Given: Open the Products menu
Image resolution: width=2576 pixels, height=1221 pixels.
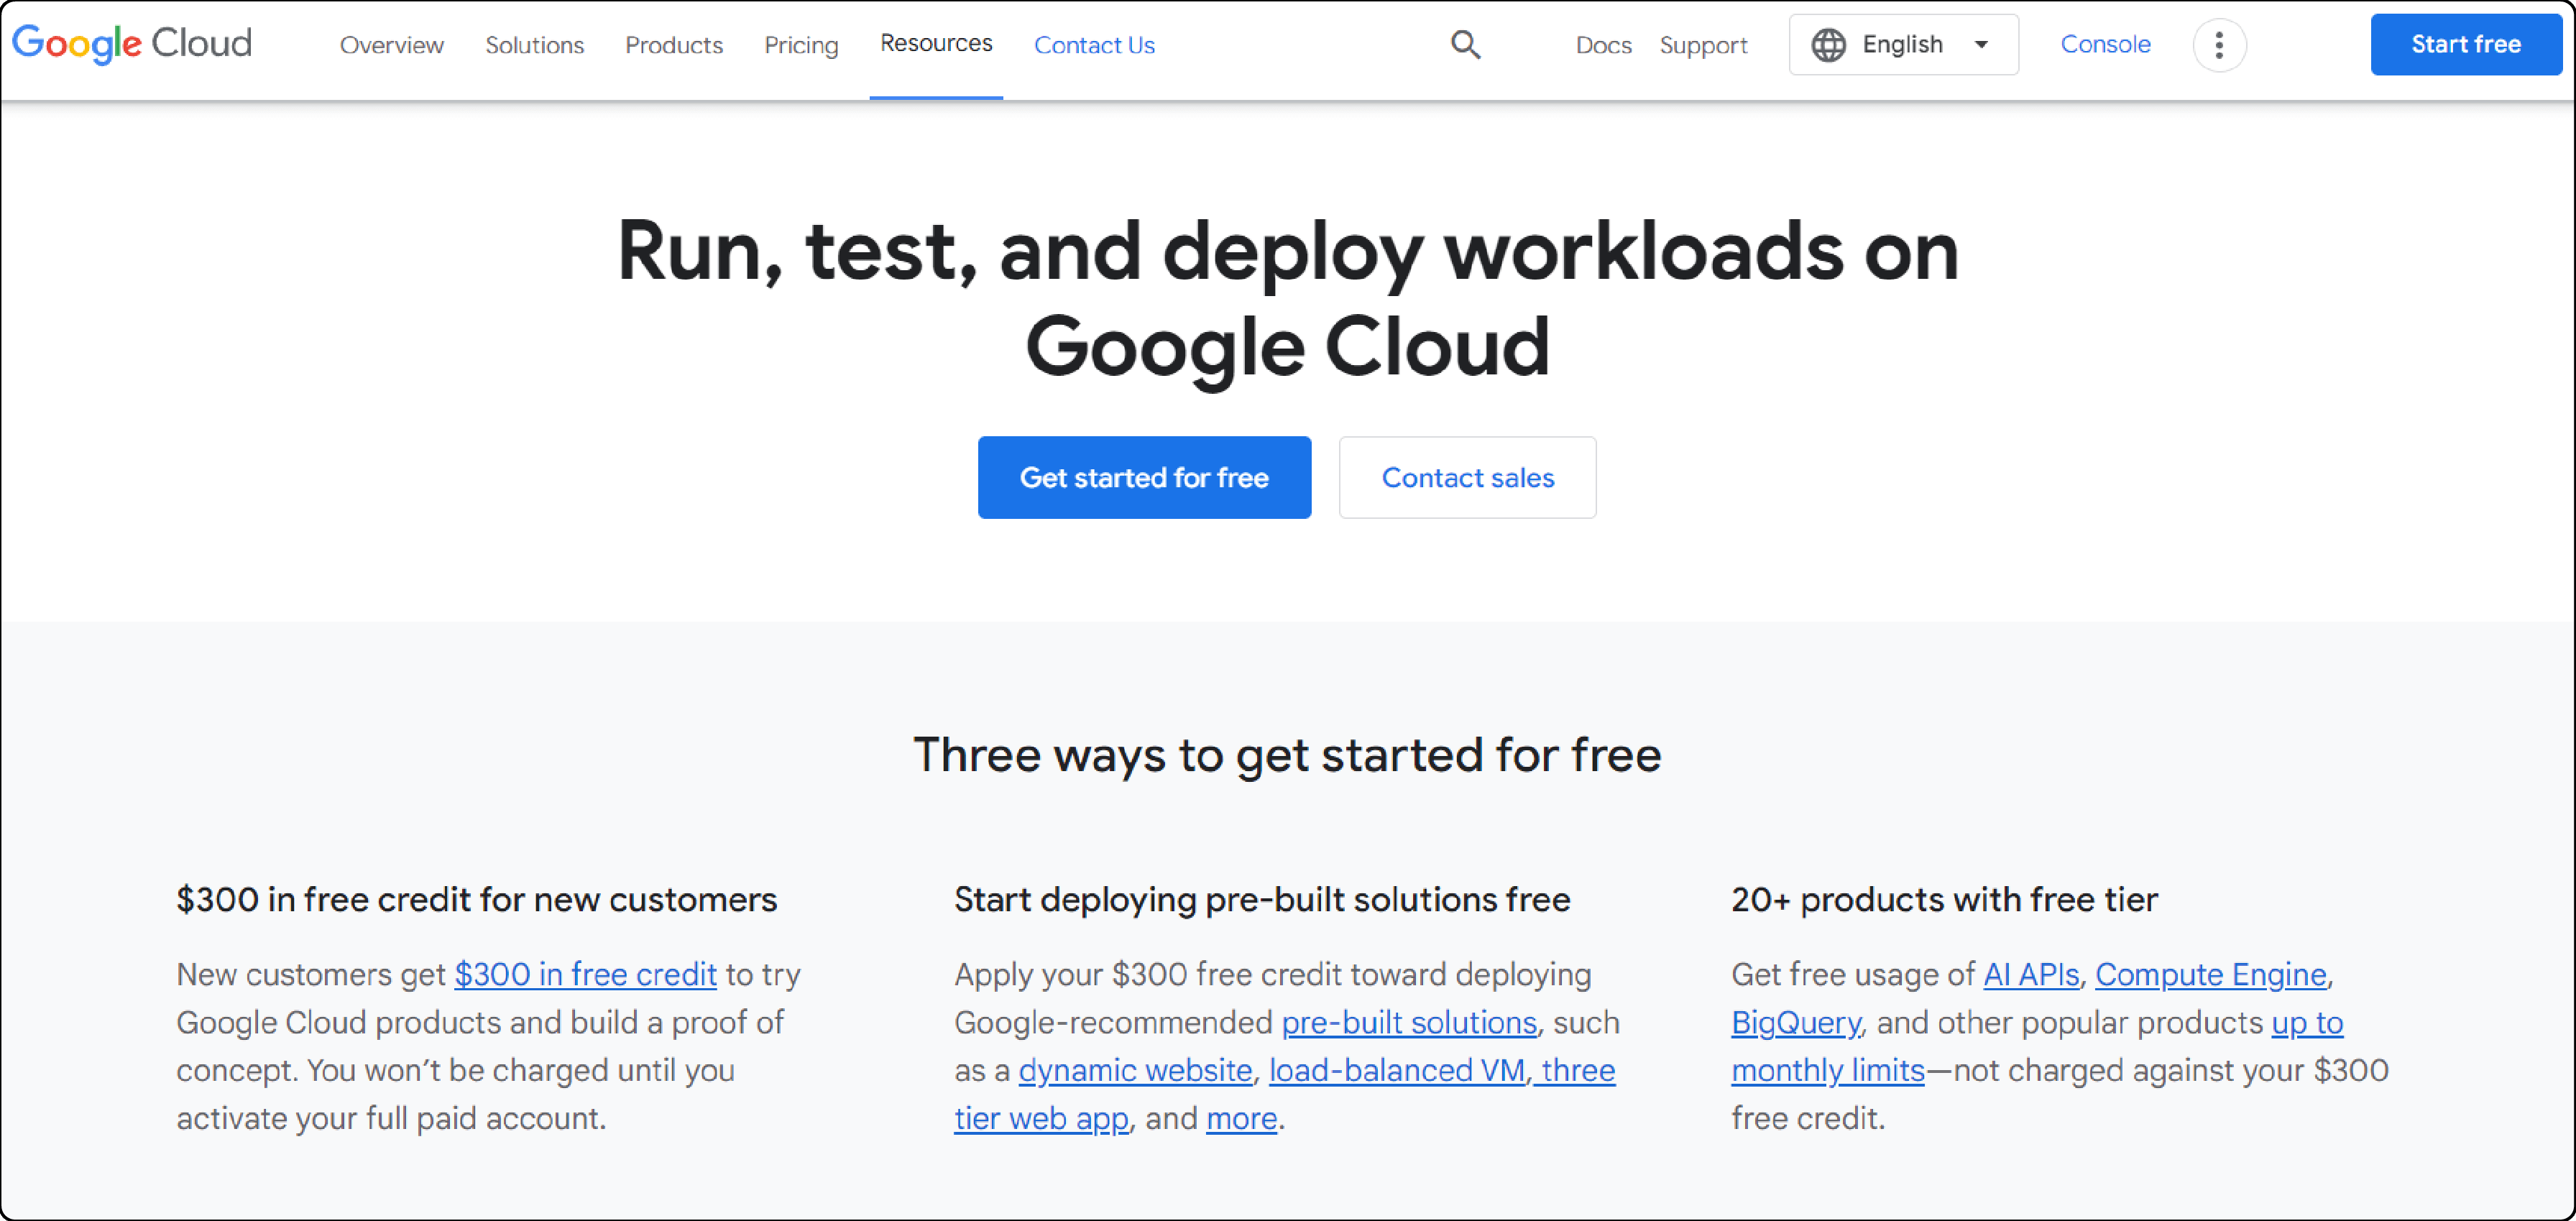Looking at the screenshot, I should (x=673, y=45).
